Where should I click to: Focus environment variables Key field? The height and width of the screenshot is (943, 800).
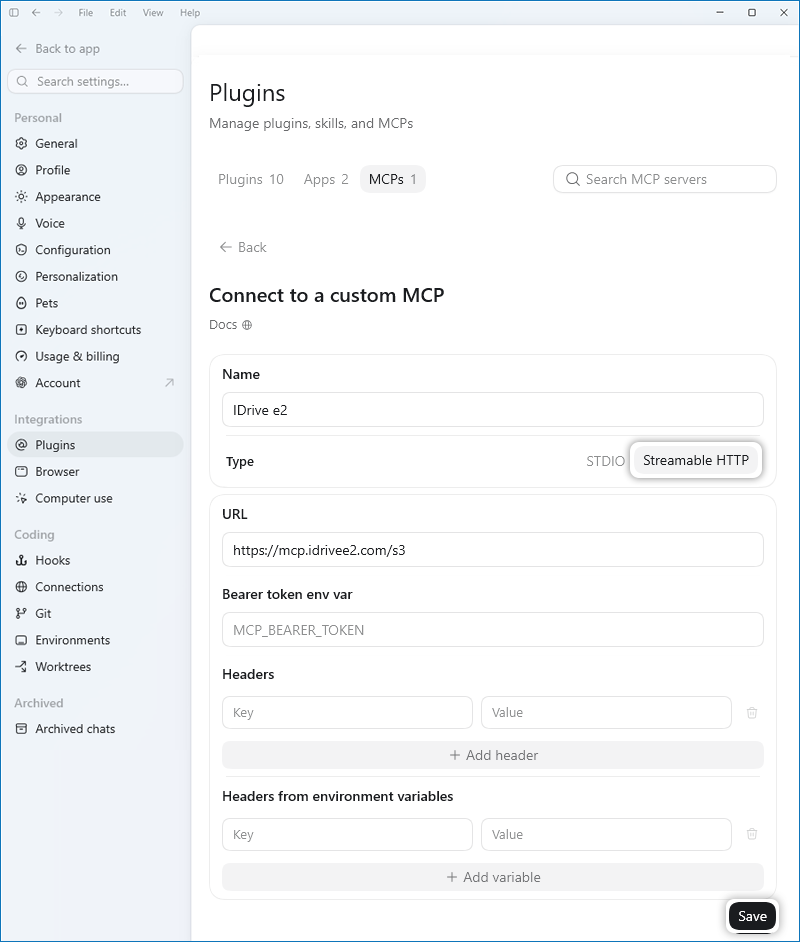click(x=347, y=835)
